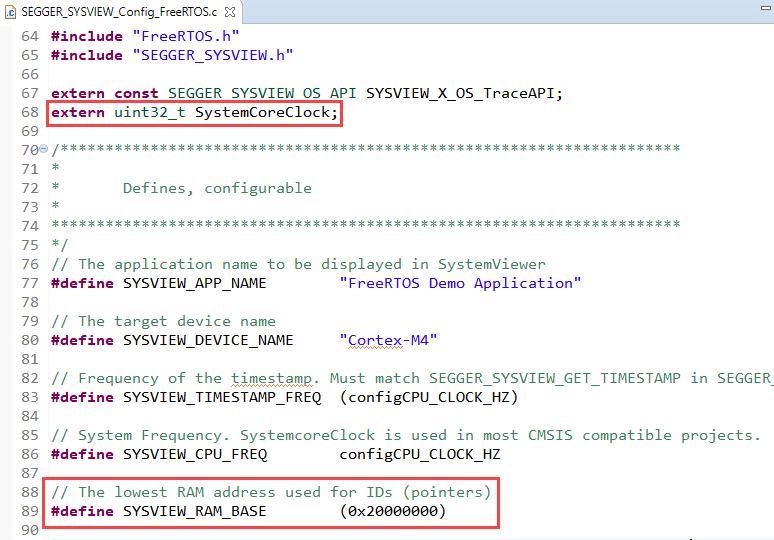
Task: Click "FreeRTOS.h" include on line 64
Action: (x=186, y=37)
